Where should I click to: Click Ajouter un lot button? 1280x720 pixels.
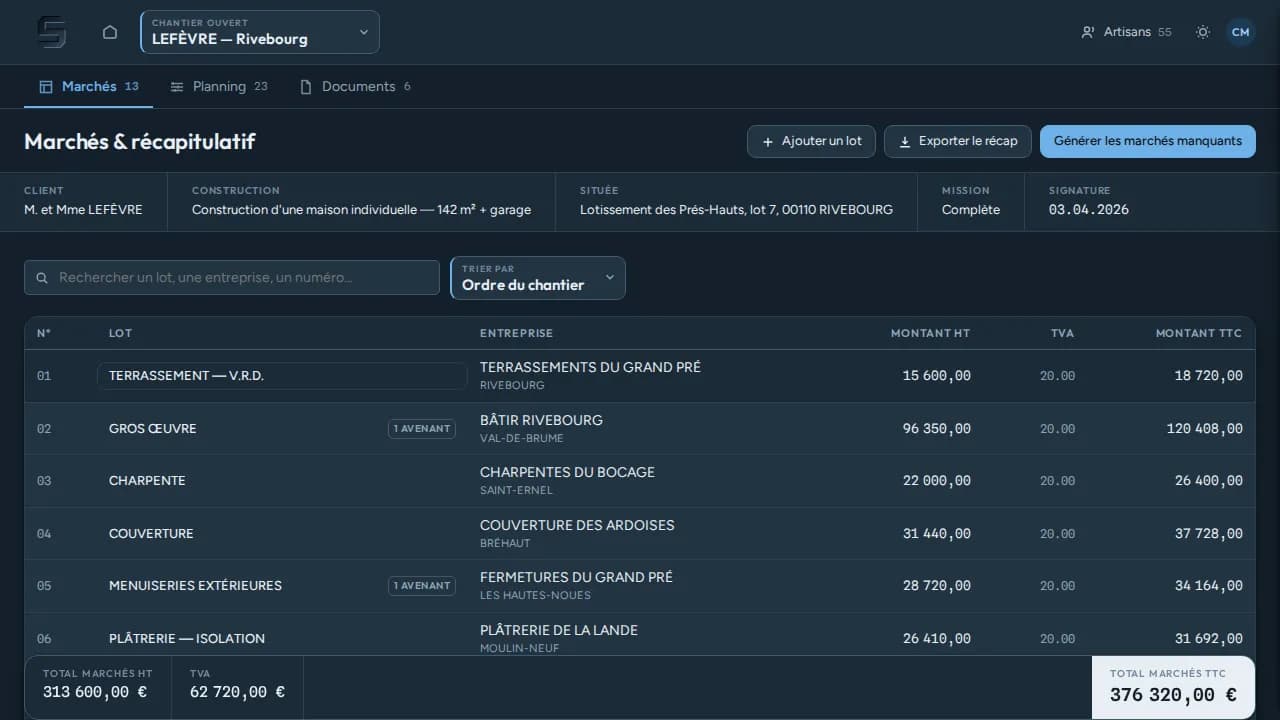tap(811, 141)
